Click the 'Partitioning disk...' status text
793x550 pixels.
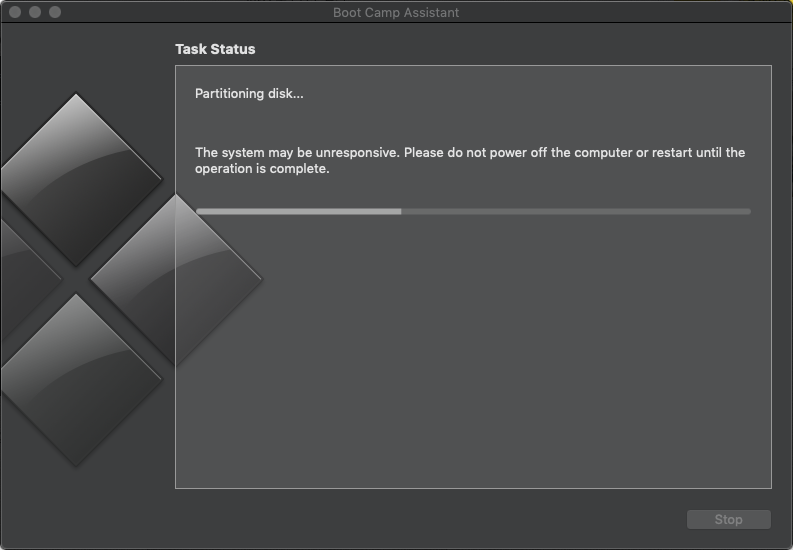pos(249,94)
